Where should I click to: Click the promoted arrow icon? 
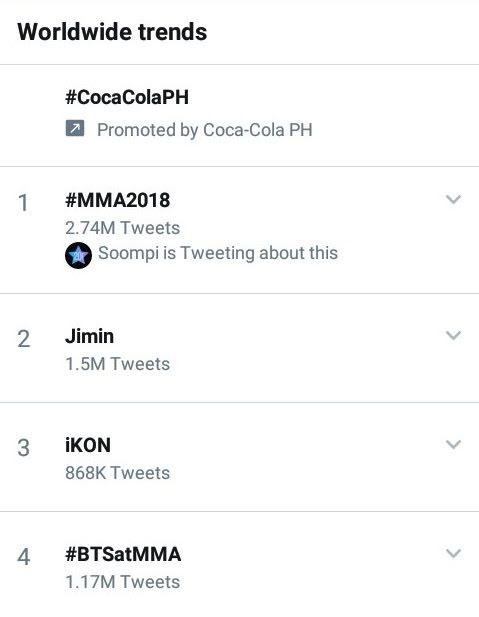coord(75,128)
